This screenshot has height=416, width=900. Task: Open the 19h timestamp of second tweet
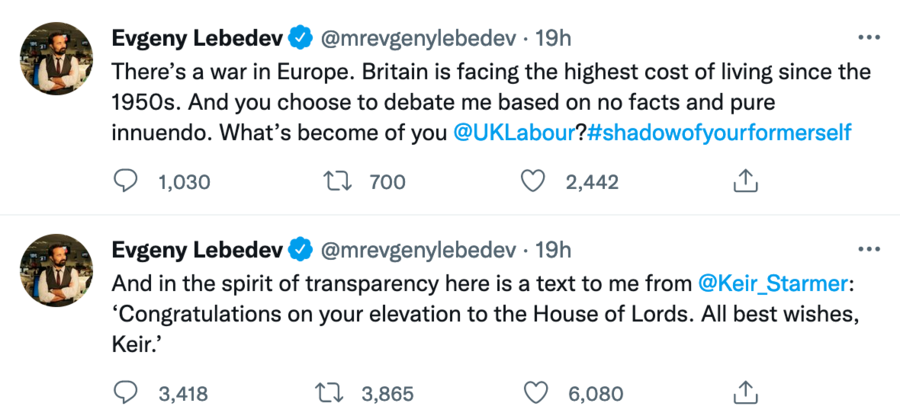coord(553,250)
